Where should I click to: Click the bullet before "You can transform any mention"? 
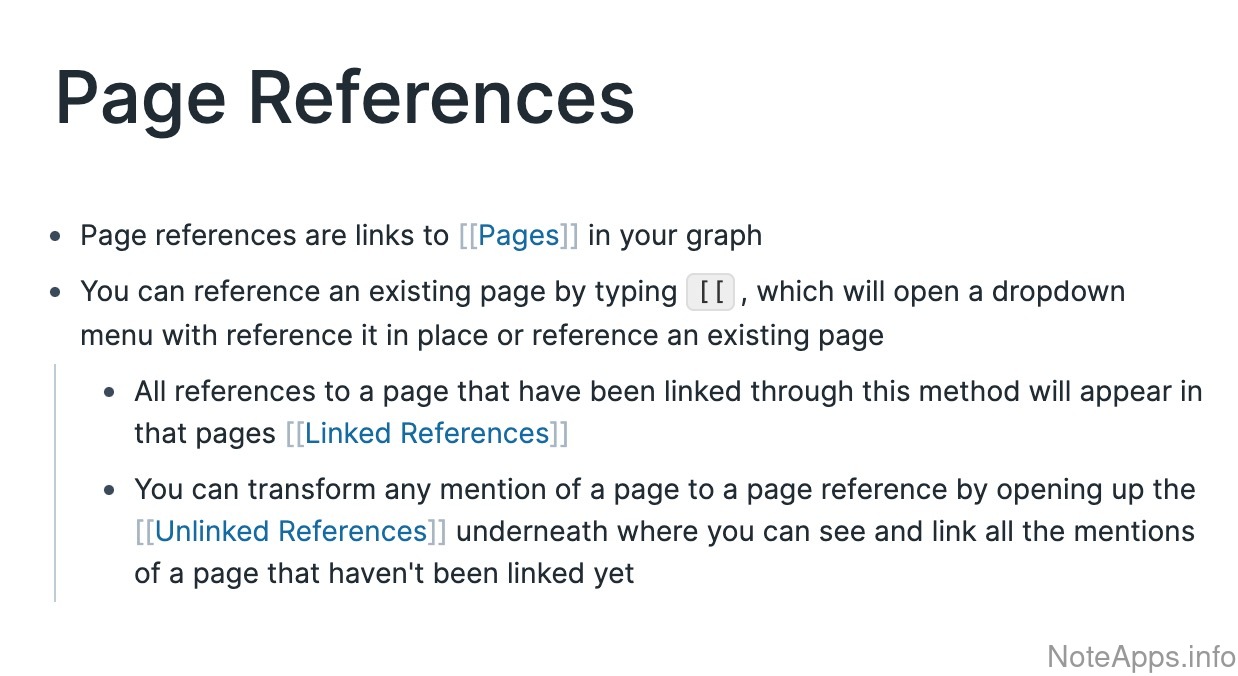110,490
